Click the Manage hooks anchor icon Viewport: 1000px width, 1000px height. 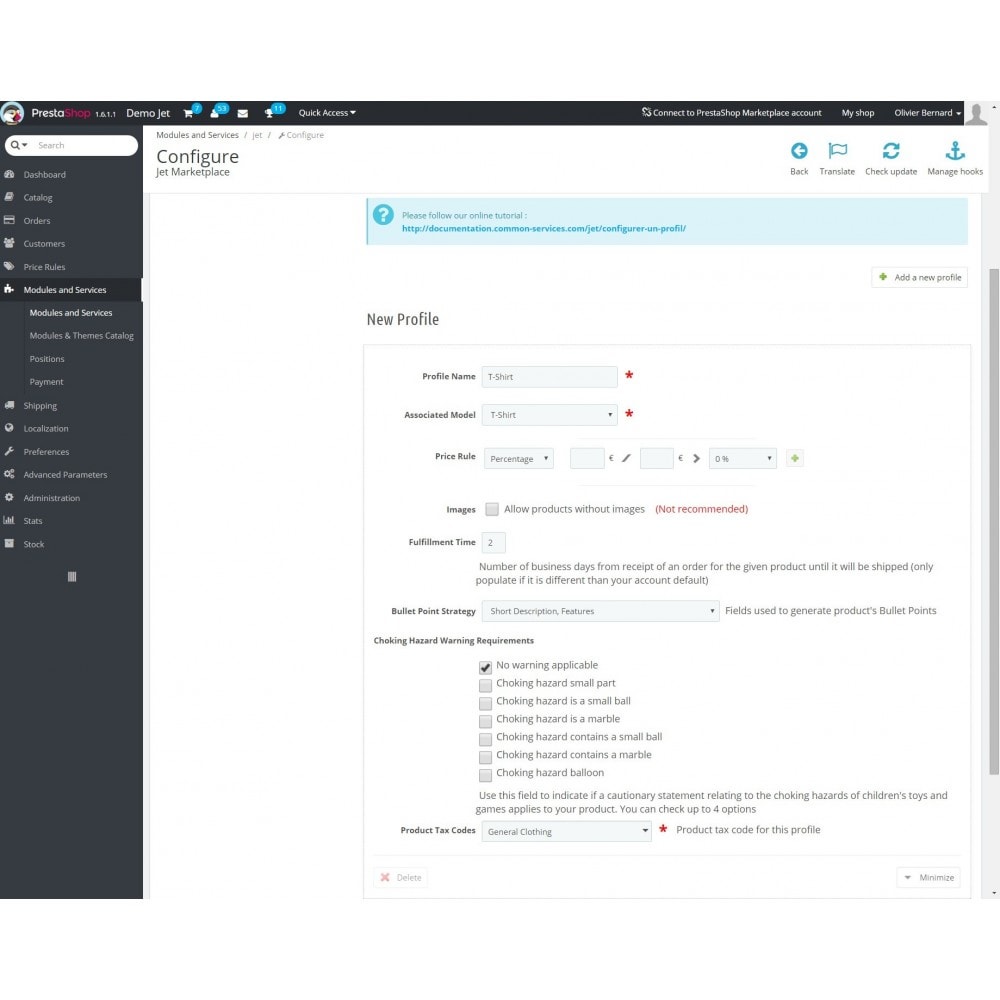(x=955, y=151)
